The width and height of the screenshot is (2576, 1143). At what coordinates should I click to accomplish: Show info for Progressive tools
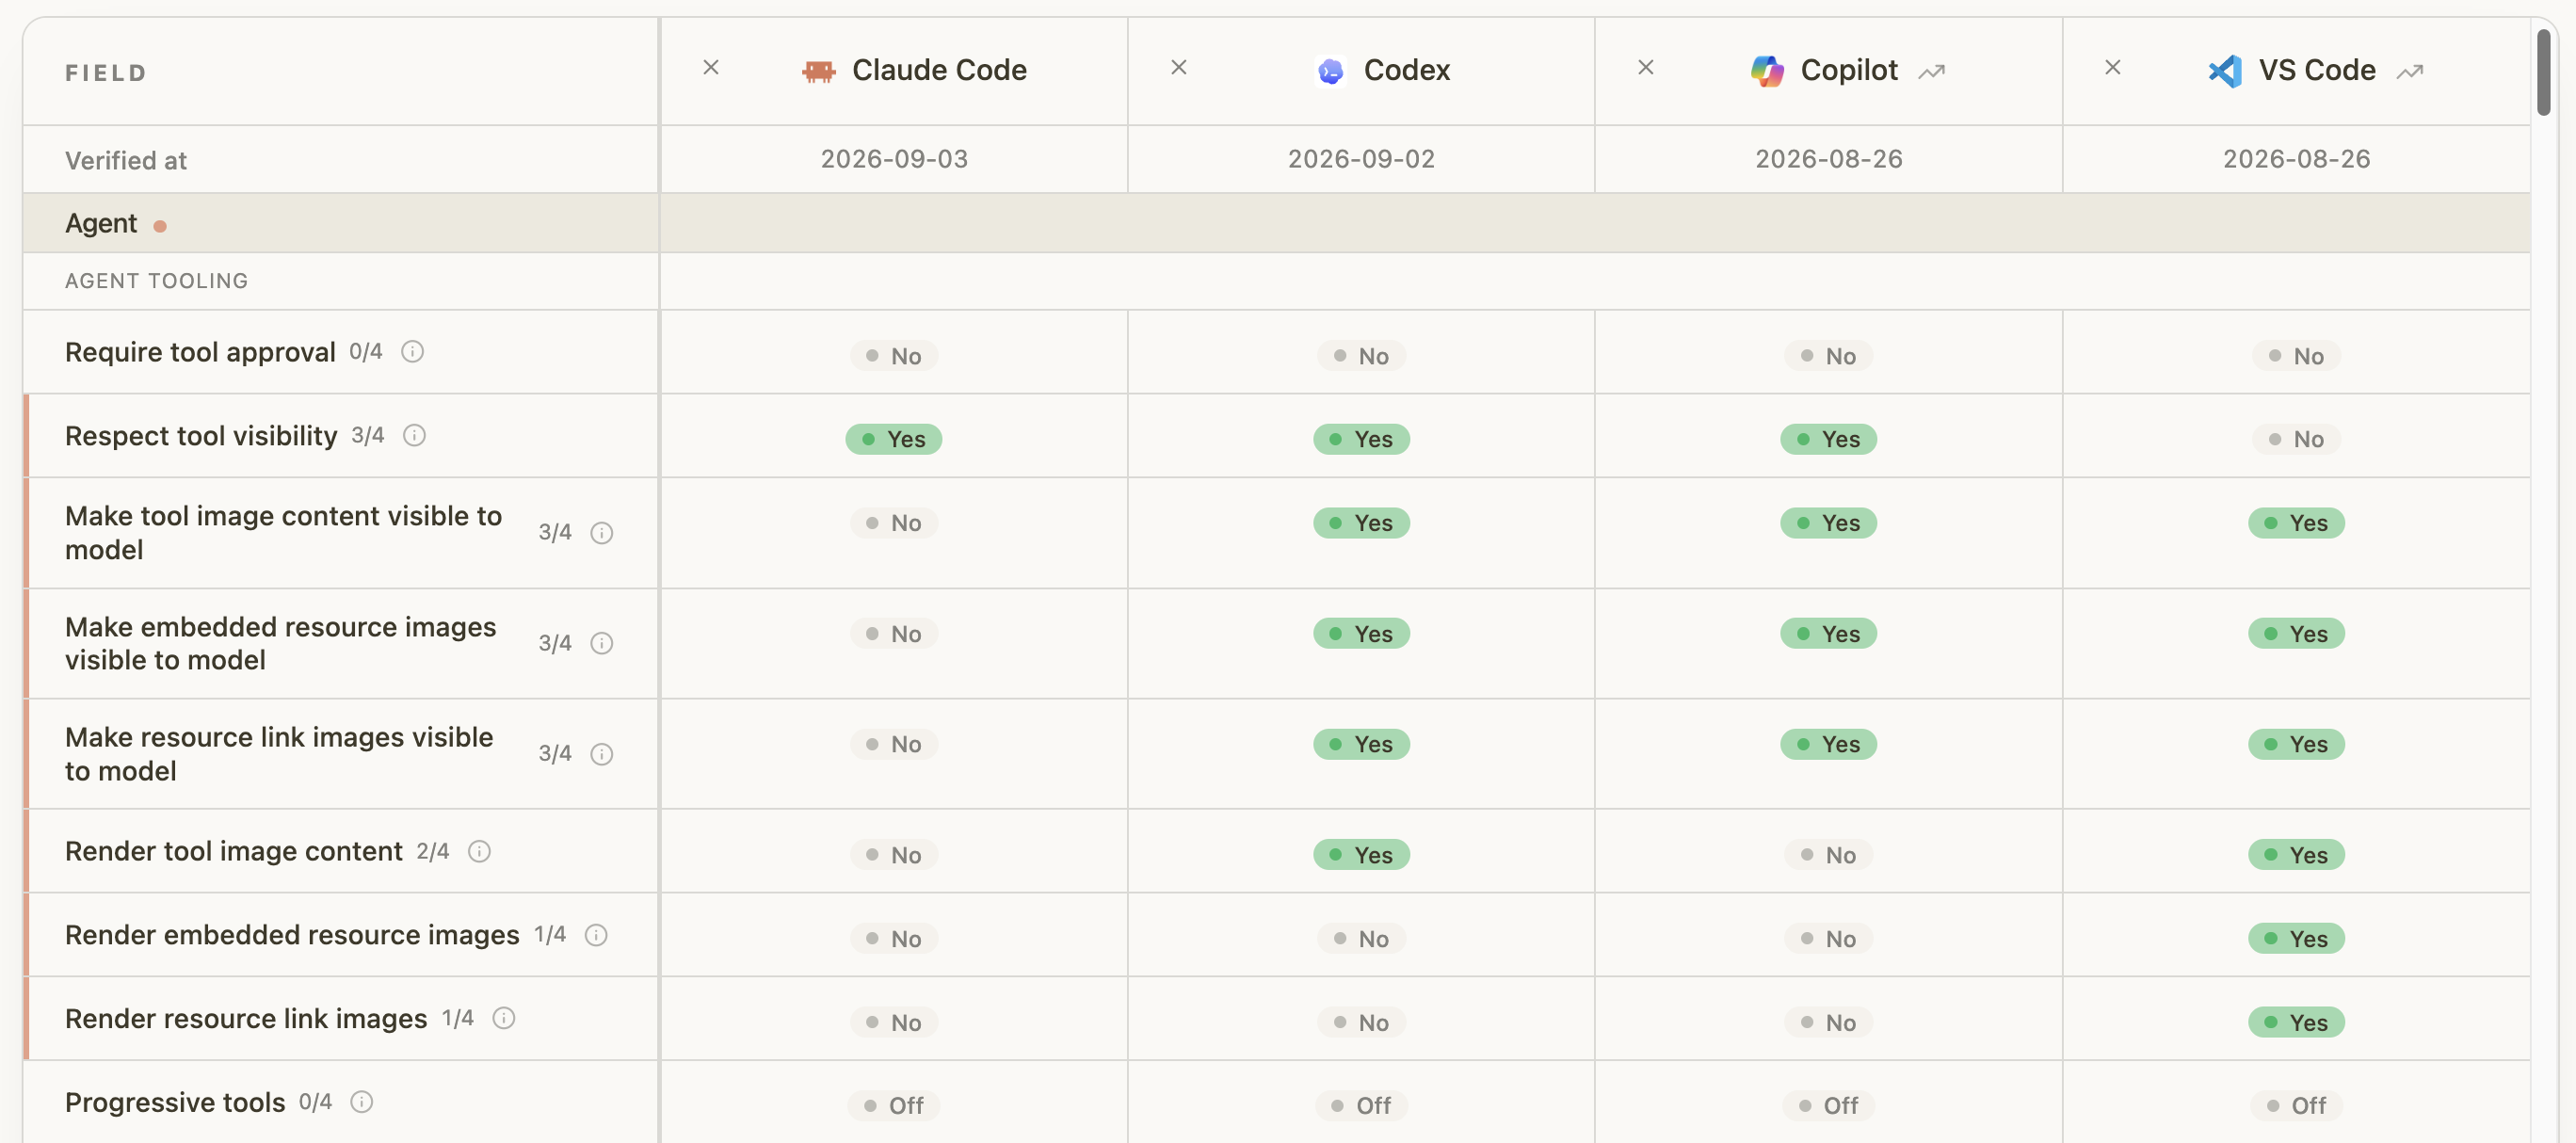[362, 1102]
